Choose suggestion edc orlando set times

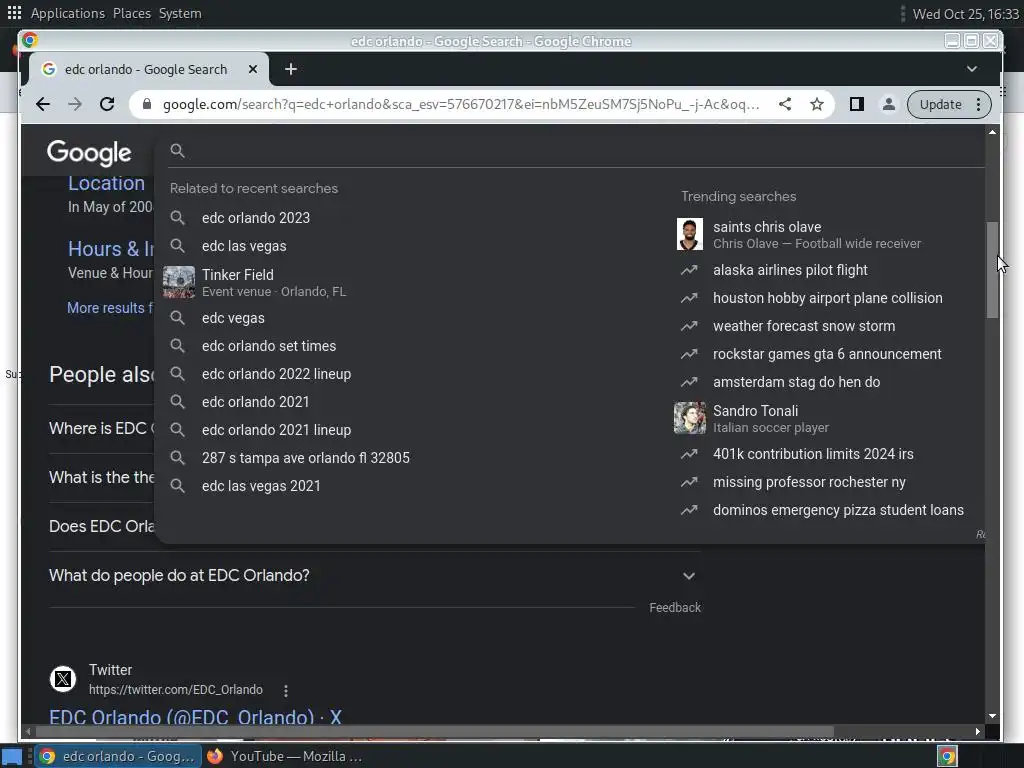[269, 346]
